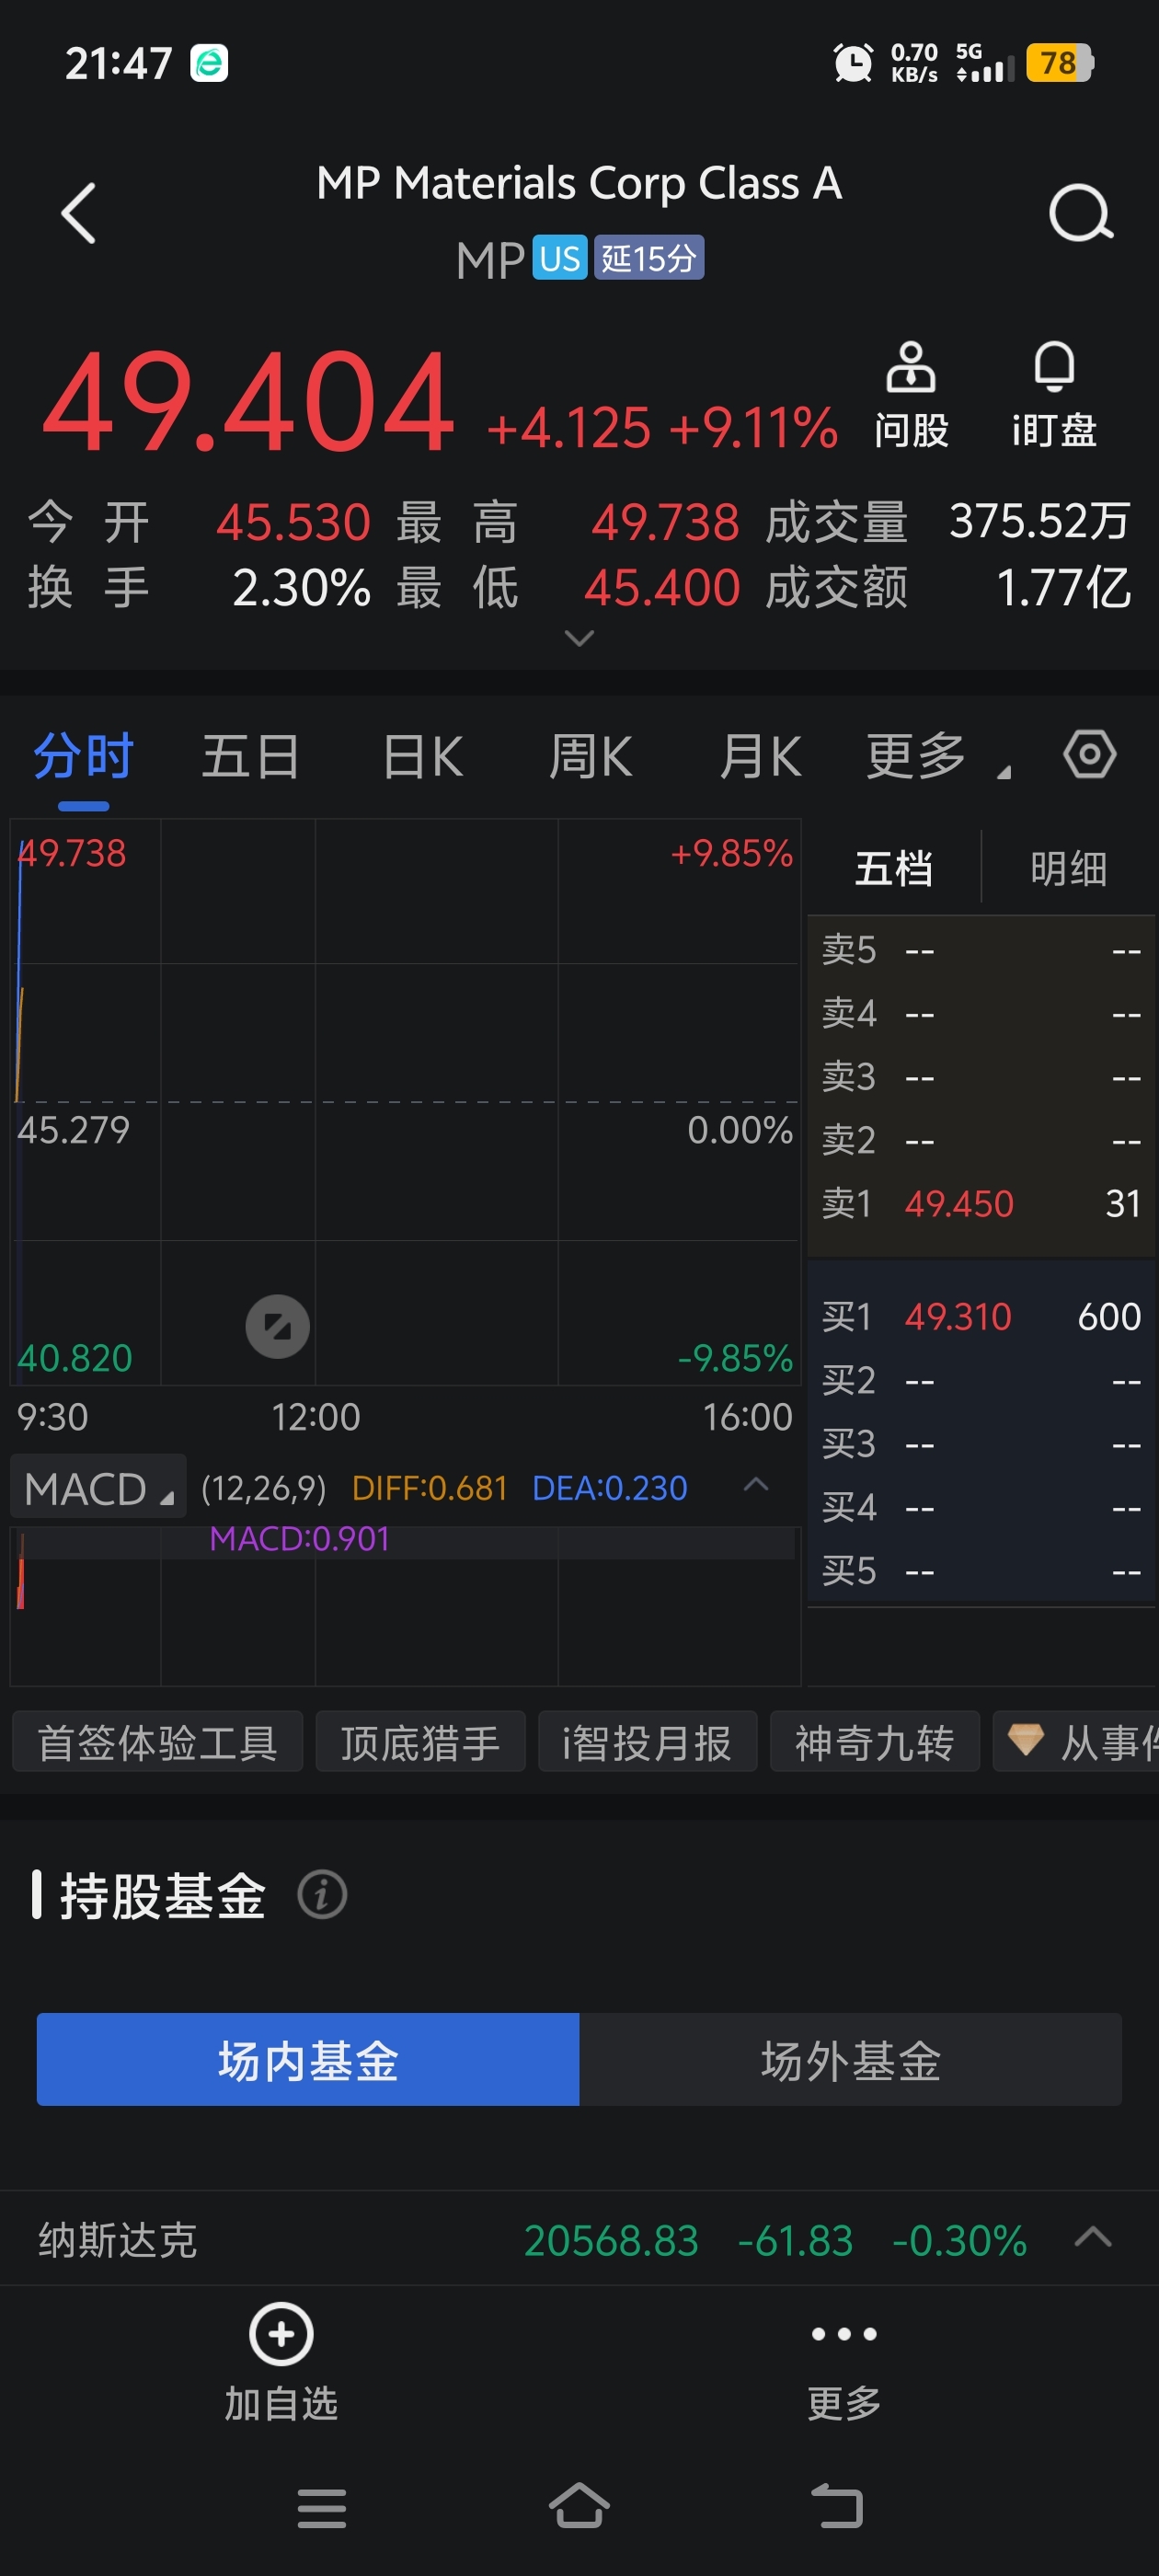
Task: Tap the 买5 empty order row
Action: (981, 1571)
